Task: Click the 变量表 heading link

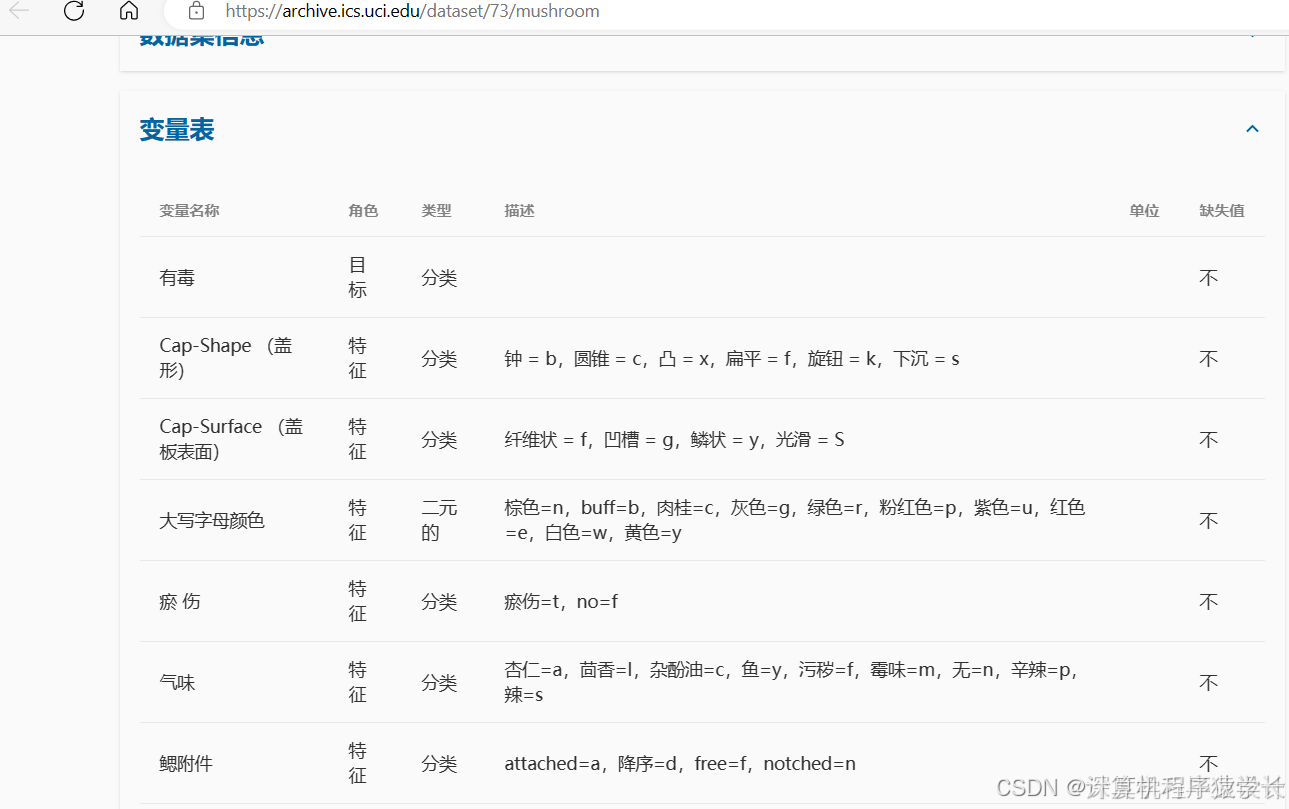Action: 176,129
